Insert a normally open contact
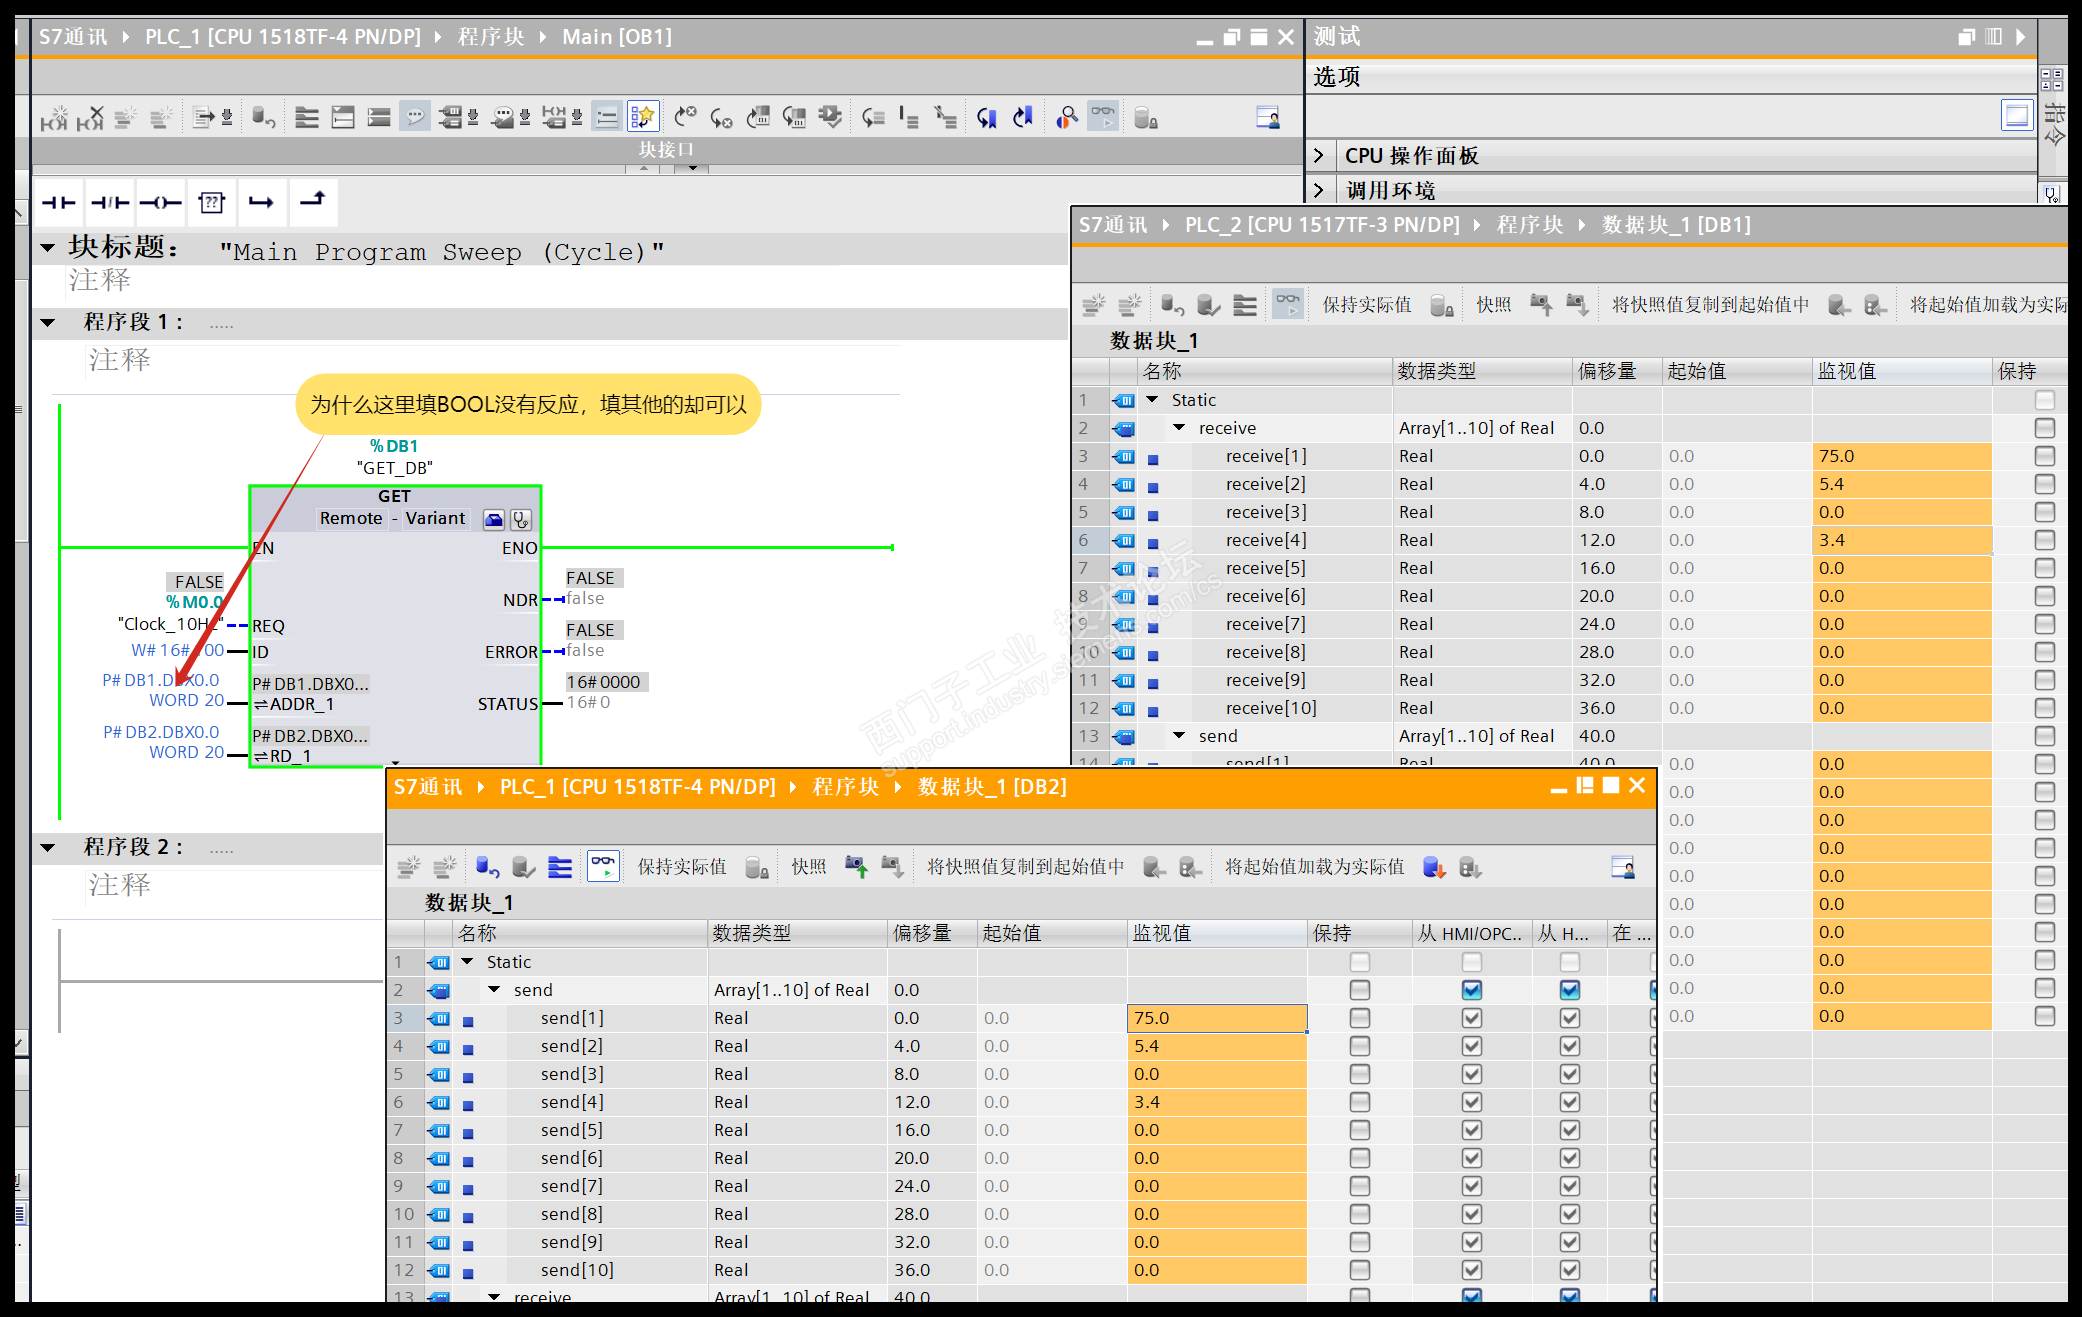 pyautogui.click(x=59, y=203)
